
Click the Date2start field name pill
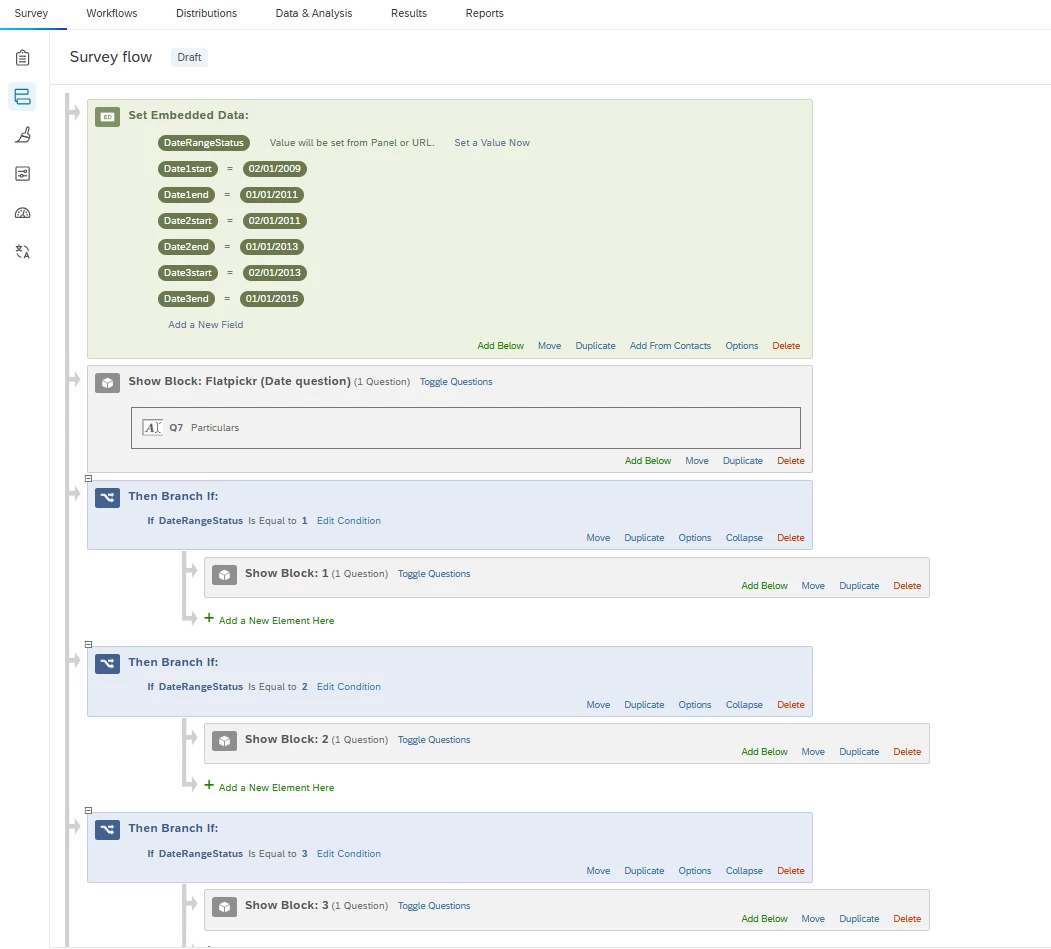pos(188,221)
